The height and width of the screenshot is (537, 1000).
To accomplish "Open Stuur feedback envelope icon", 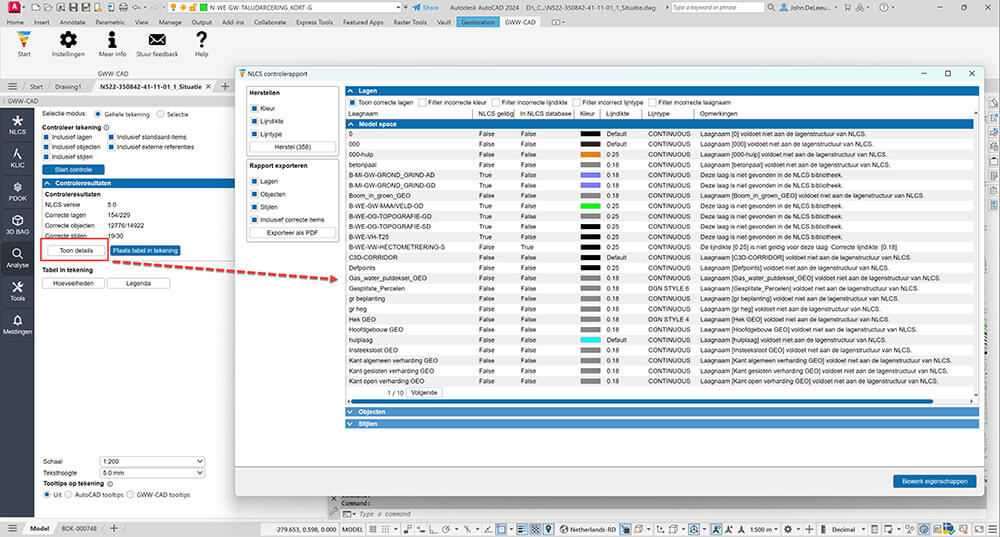I will [x=157, y=40].
